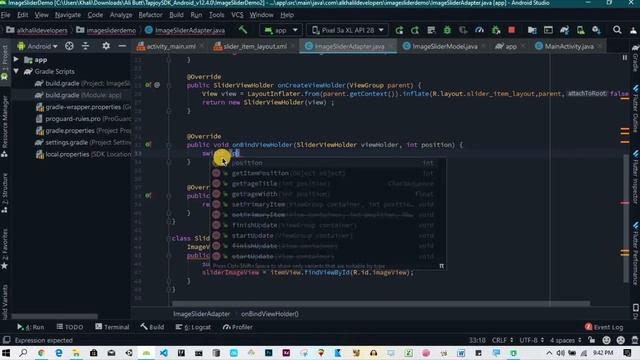The image size is (640, 360).
Task: Choose 'position' autocomplete suggestion
Action: pos(328,163)
